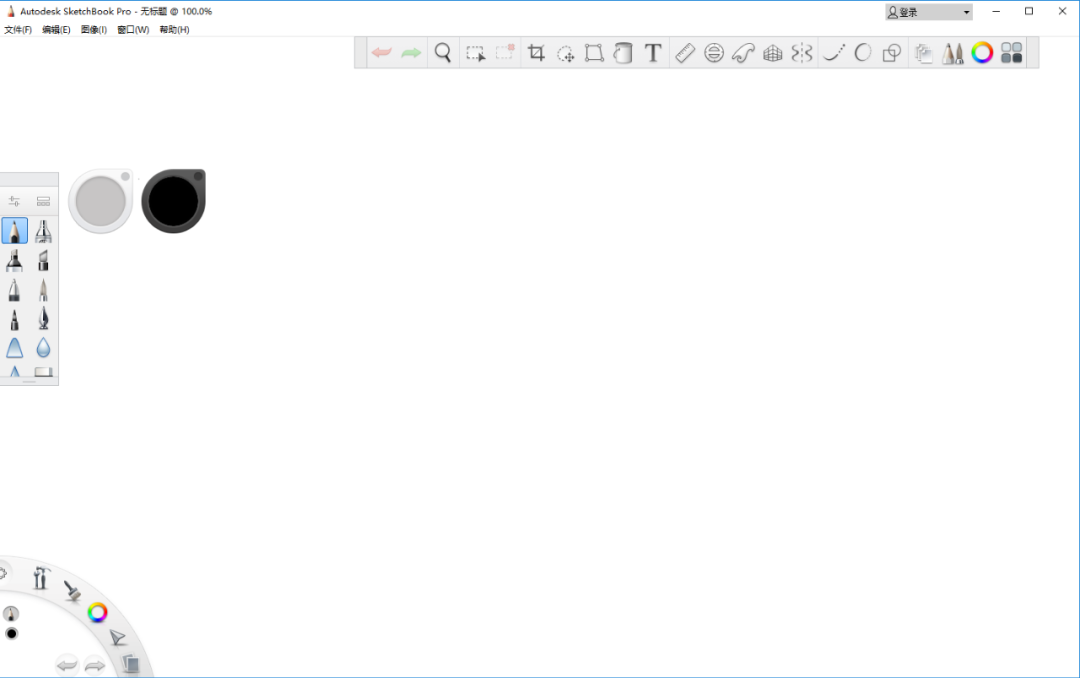Open the 文件(F) menu

pyautogui.click(x=18, y=30)
